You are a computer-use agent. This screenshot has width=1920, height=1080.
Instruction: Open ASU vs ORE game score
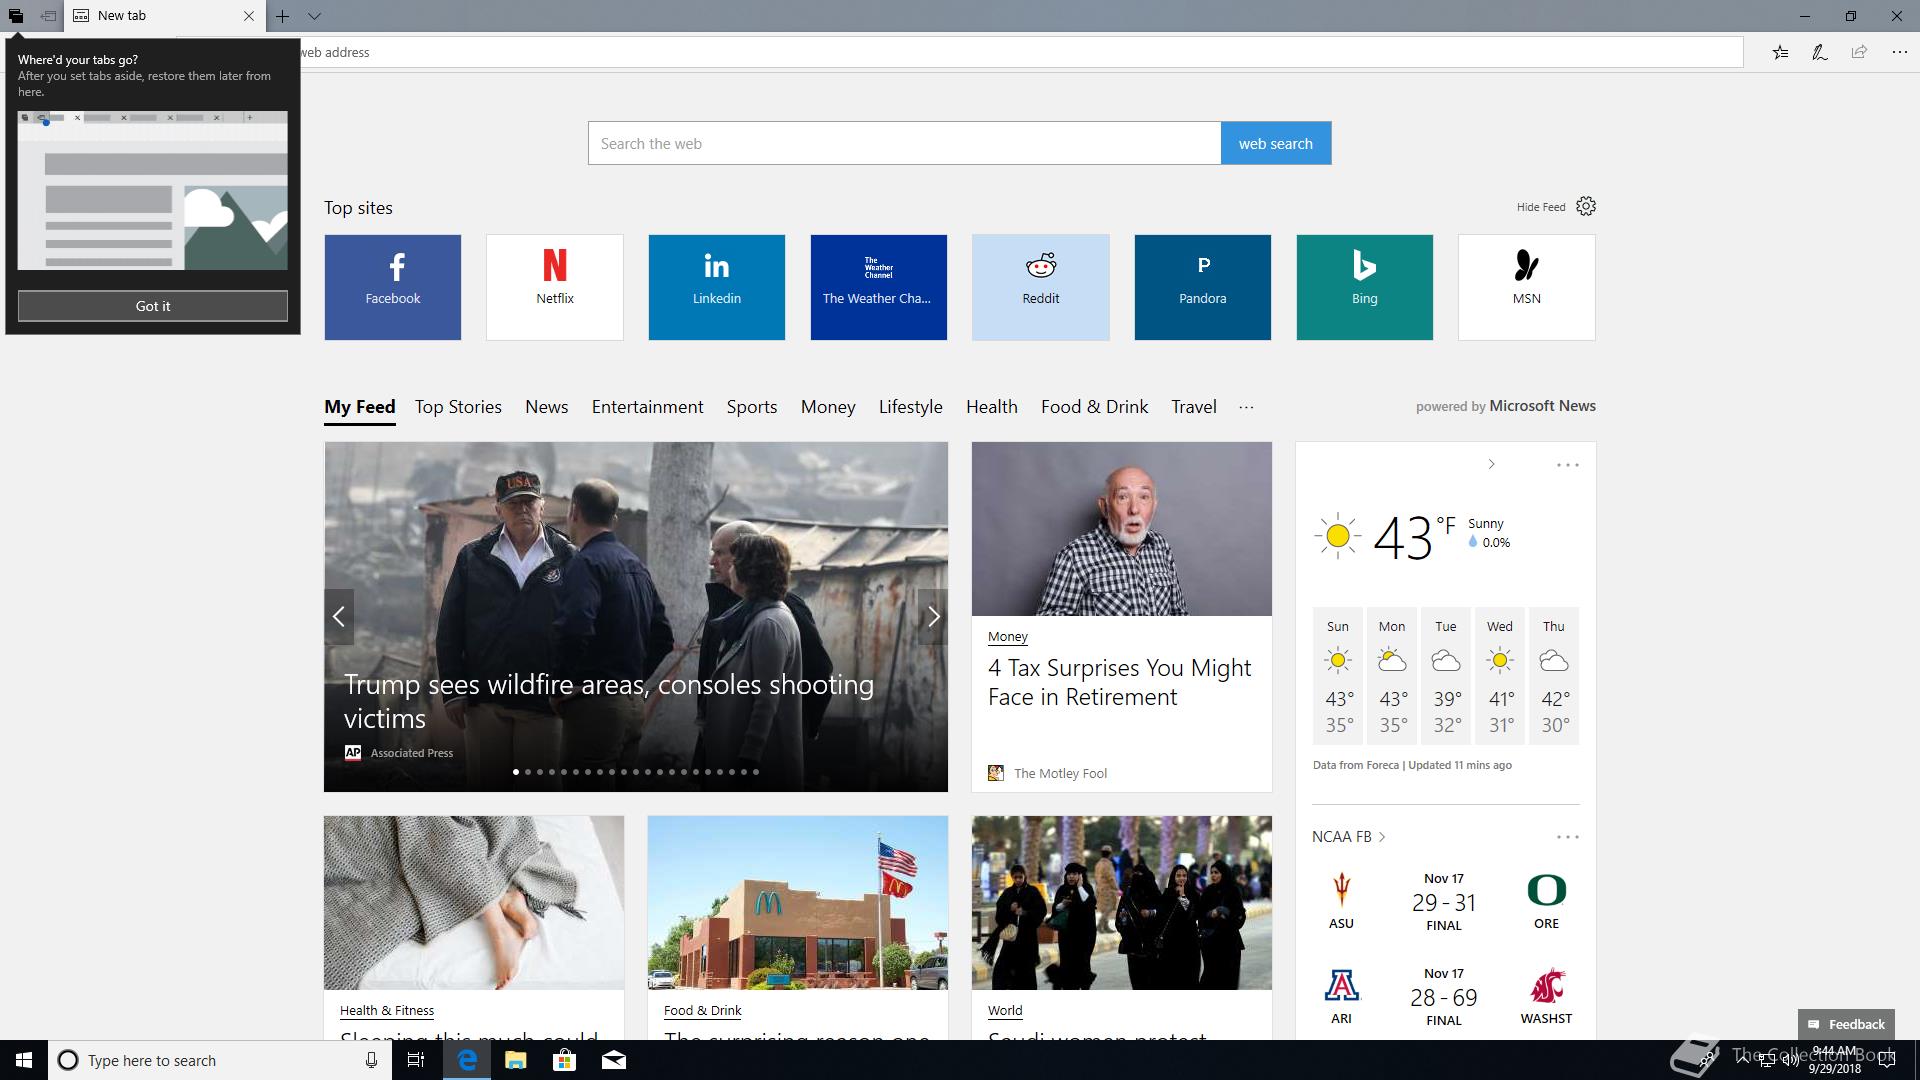pos(1444,902)
